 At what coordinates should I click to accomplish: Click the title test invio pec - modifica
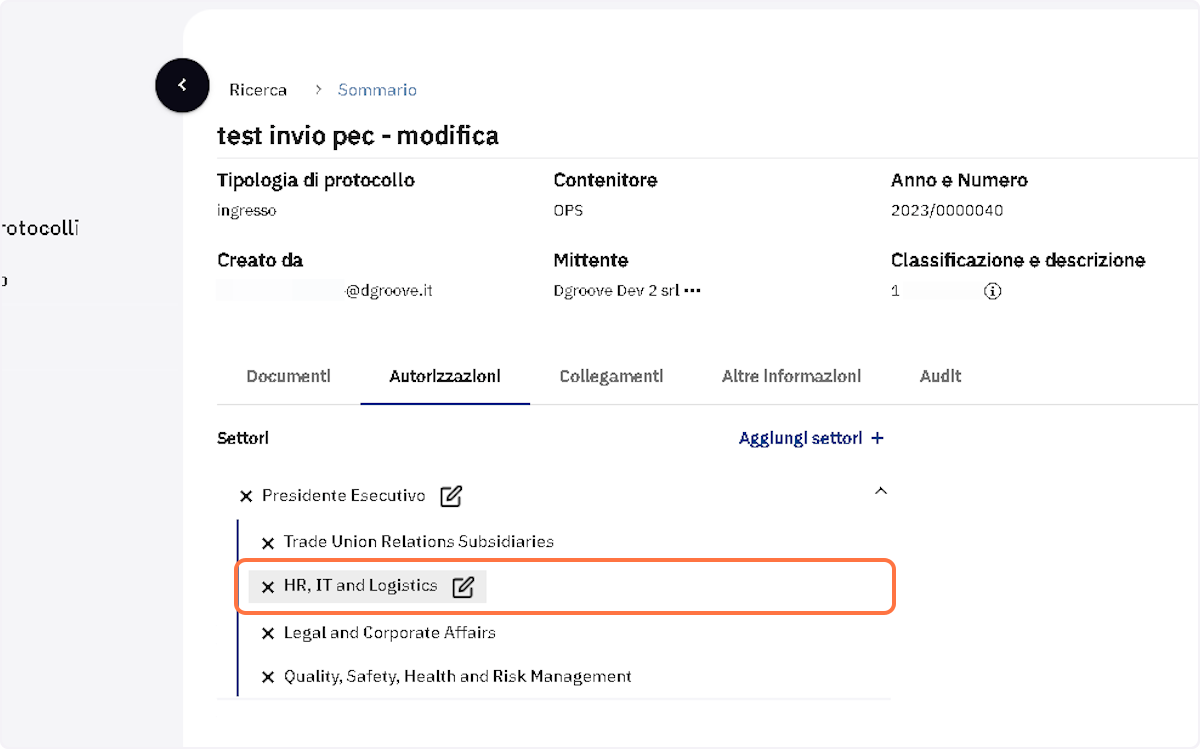coord(358,134)
